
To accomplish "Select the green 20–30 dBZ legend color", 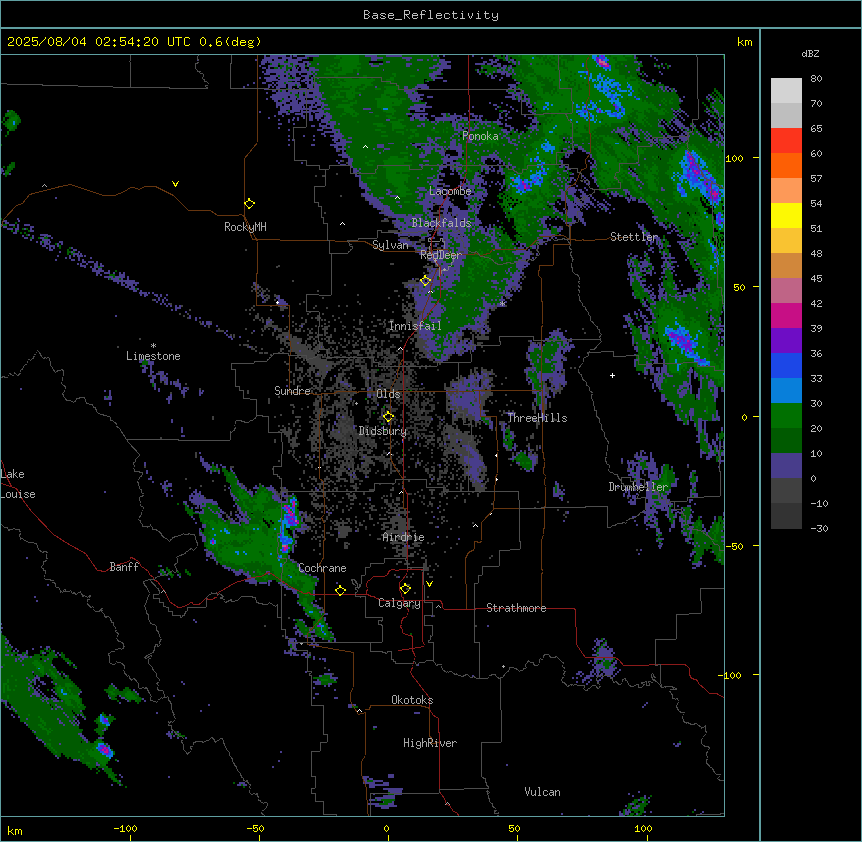I will pos(786,416).
